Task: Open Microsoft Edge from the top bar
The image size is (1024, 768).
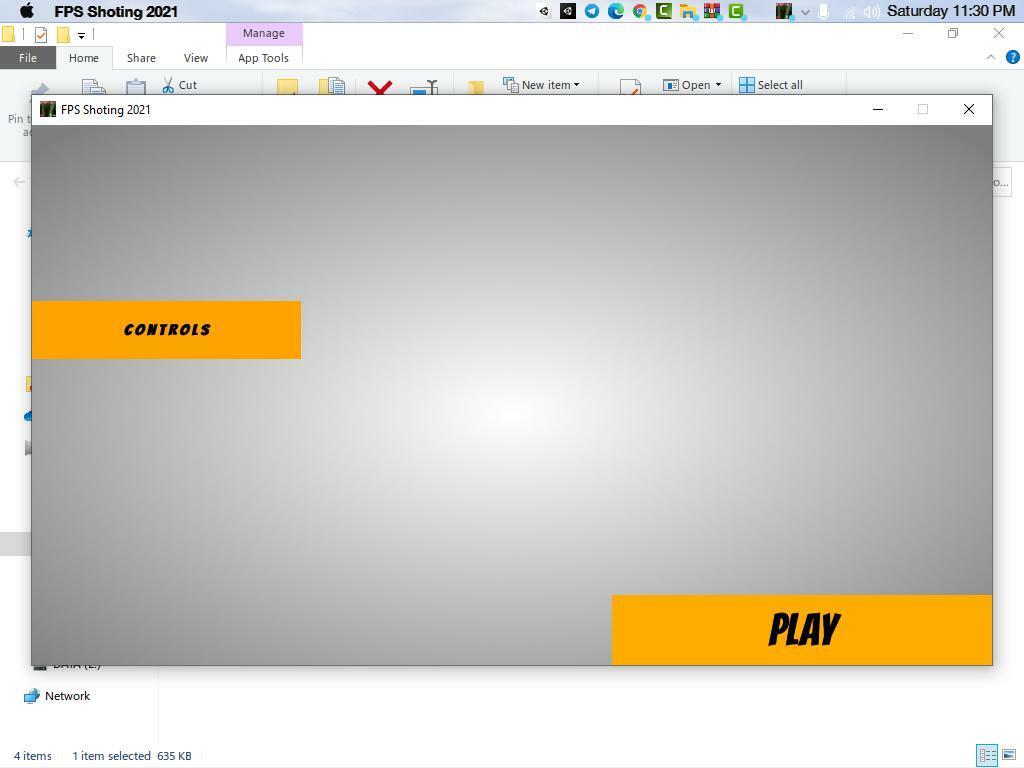Action: pos(616,11)
